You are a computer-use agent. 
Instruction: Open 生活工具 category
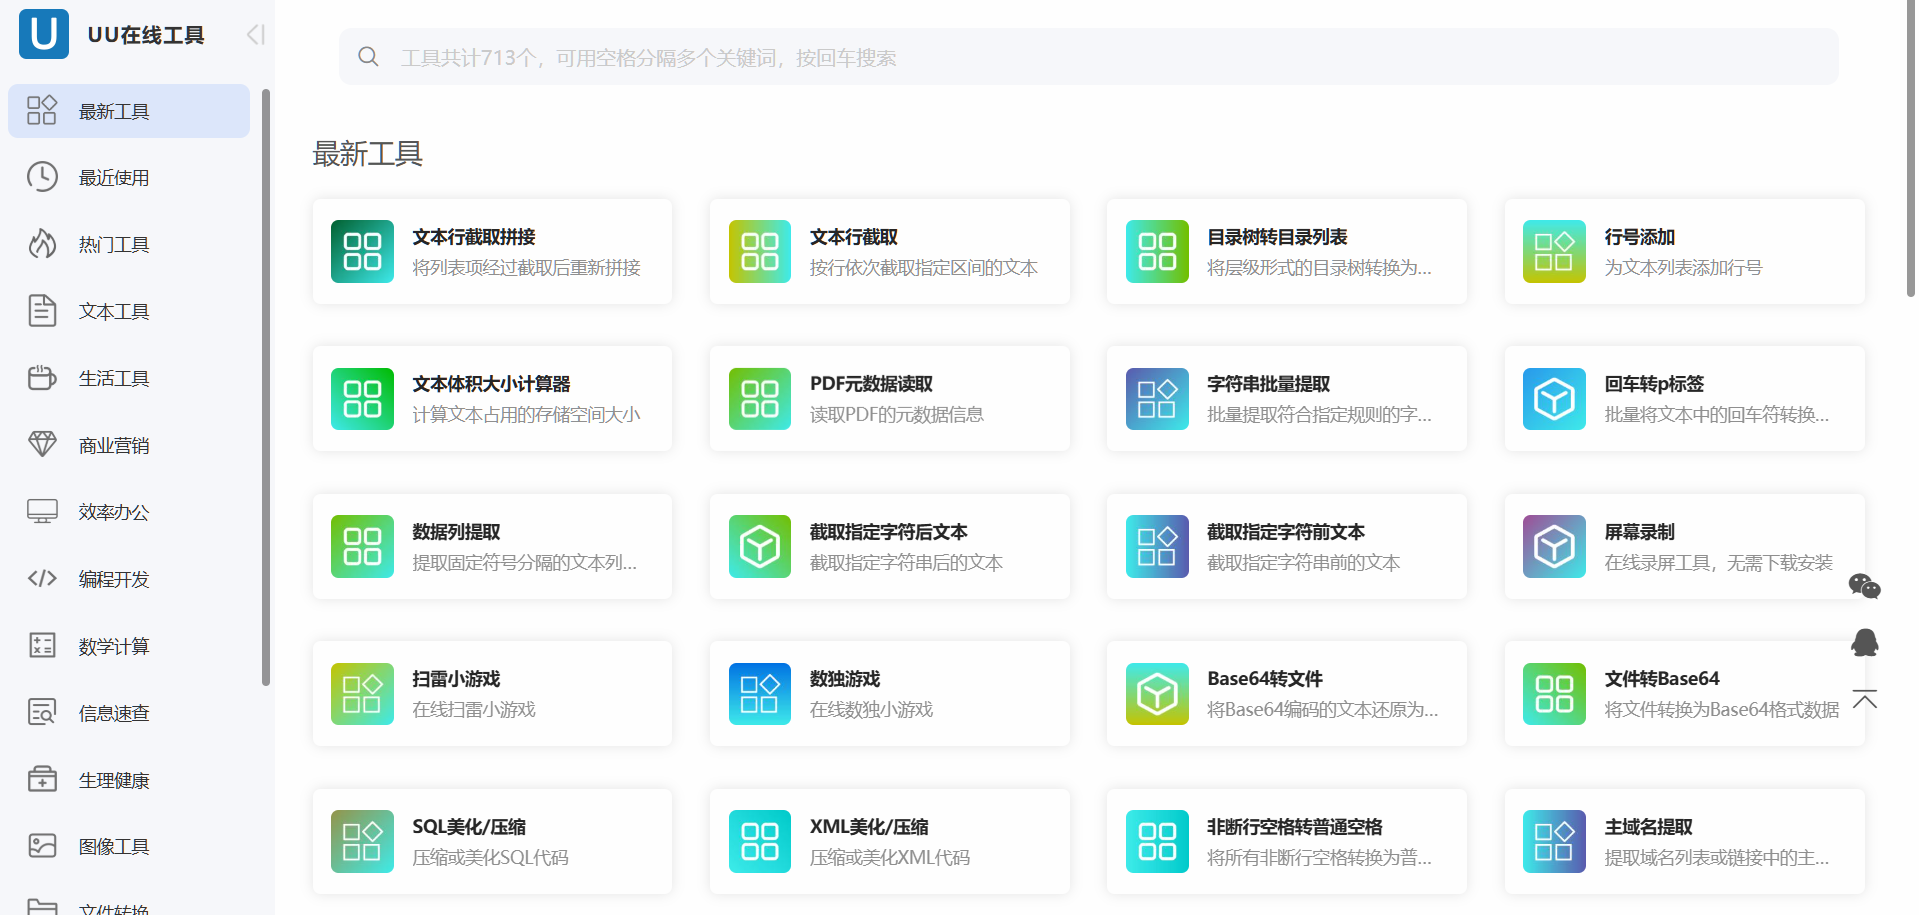click(x=129, y=379)
